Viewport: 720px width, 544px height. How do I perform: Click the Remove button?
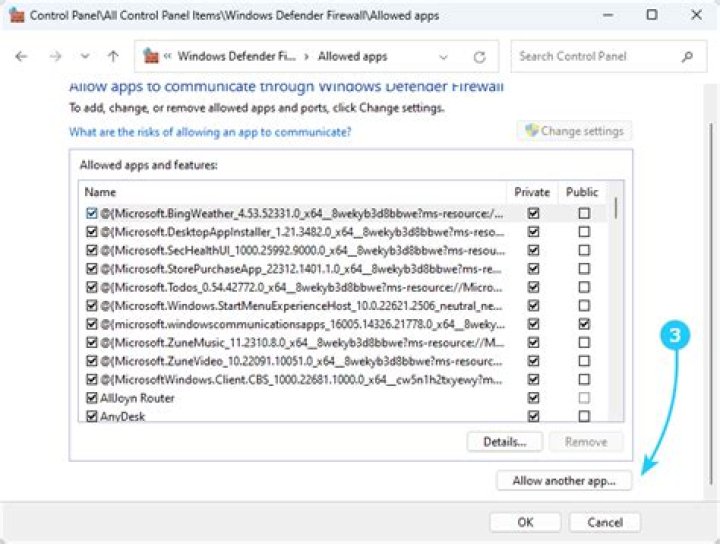click(x=586, y=442)
